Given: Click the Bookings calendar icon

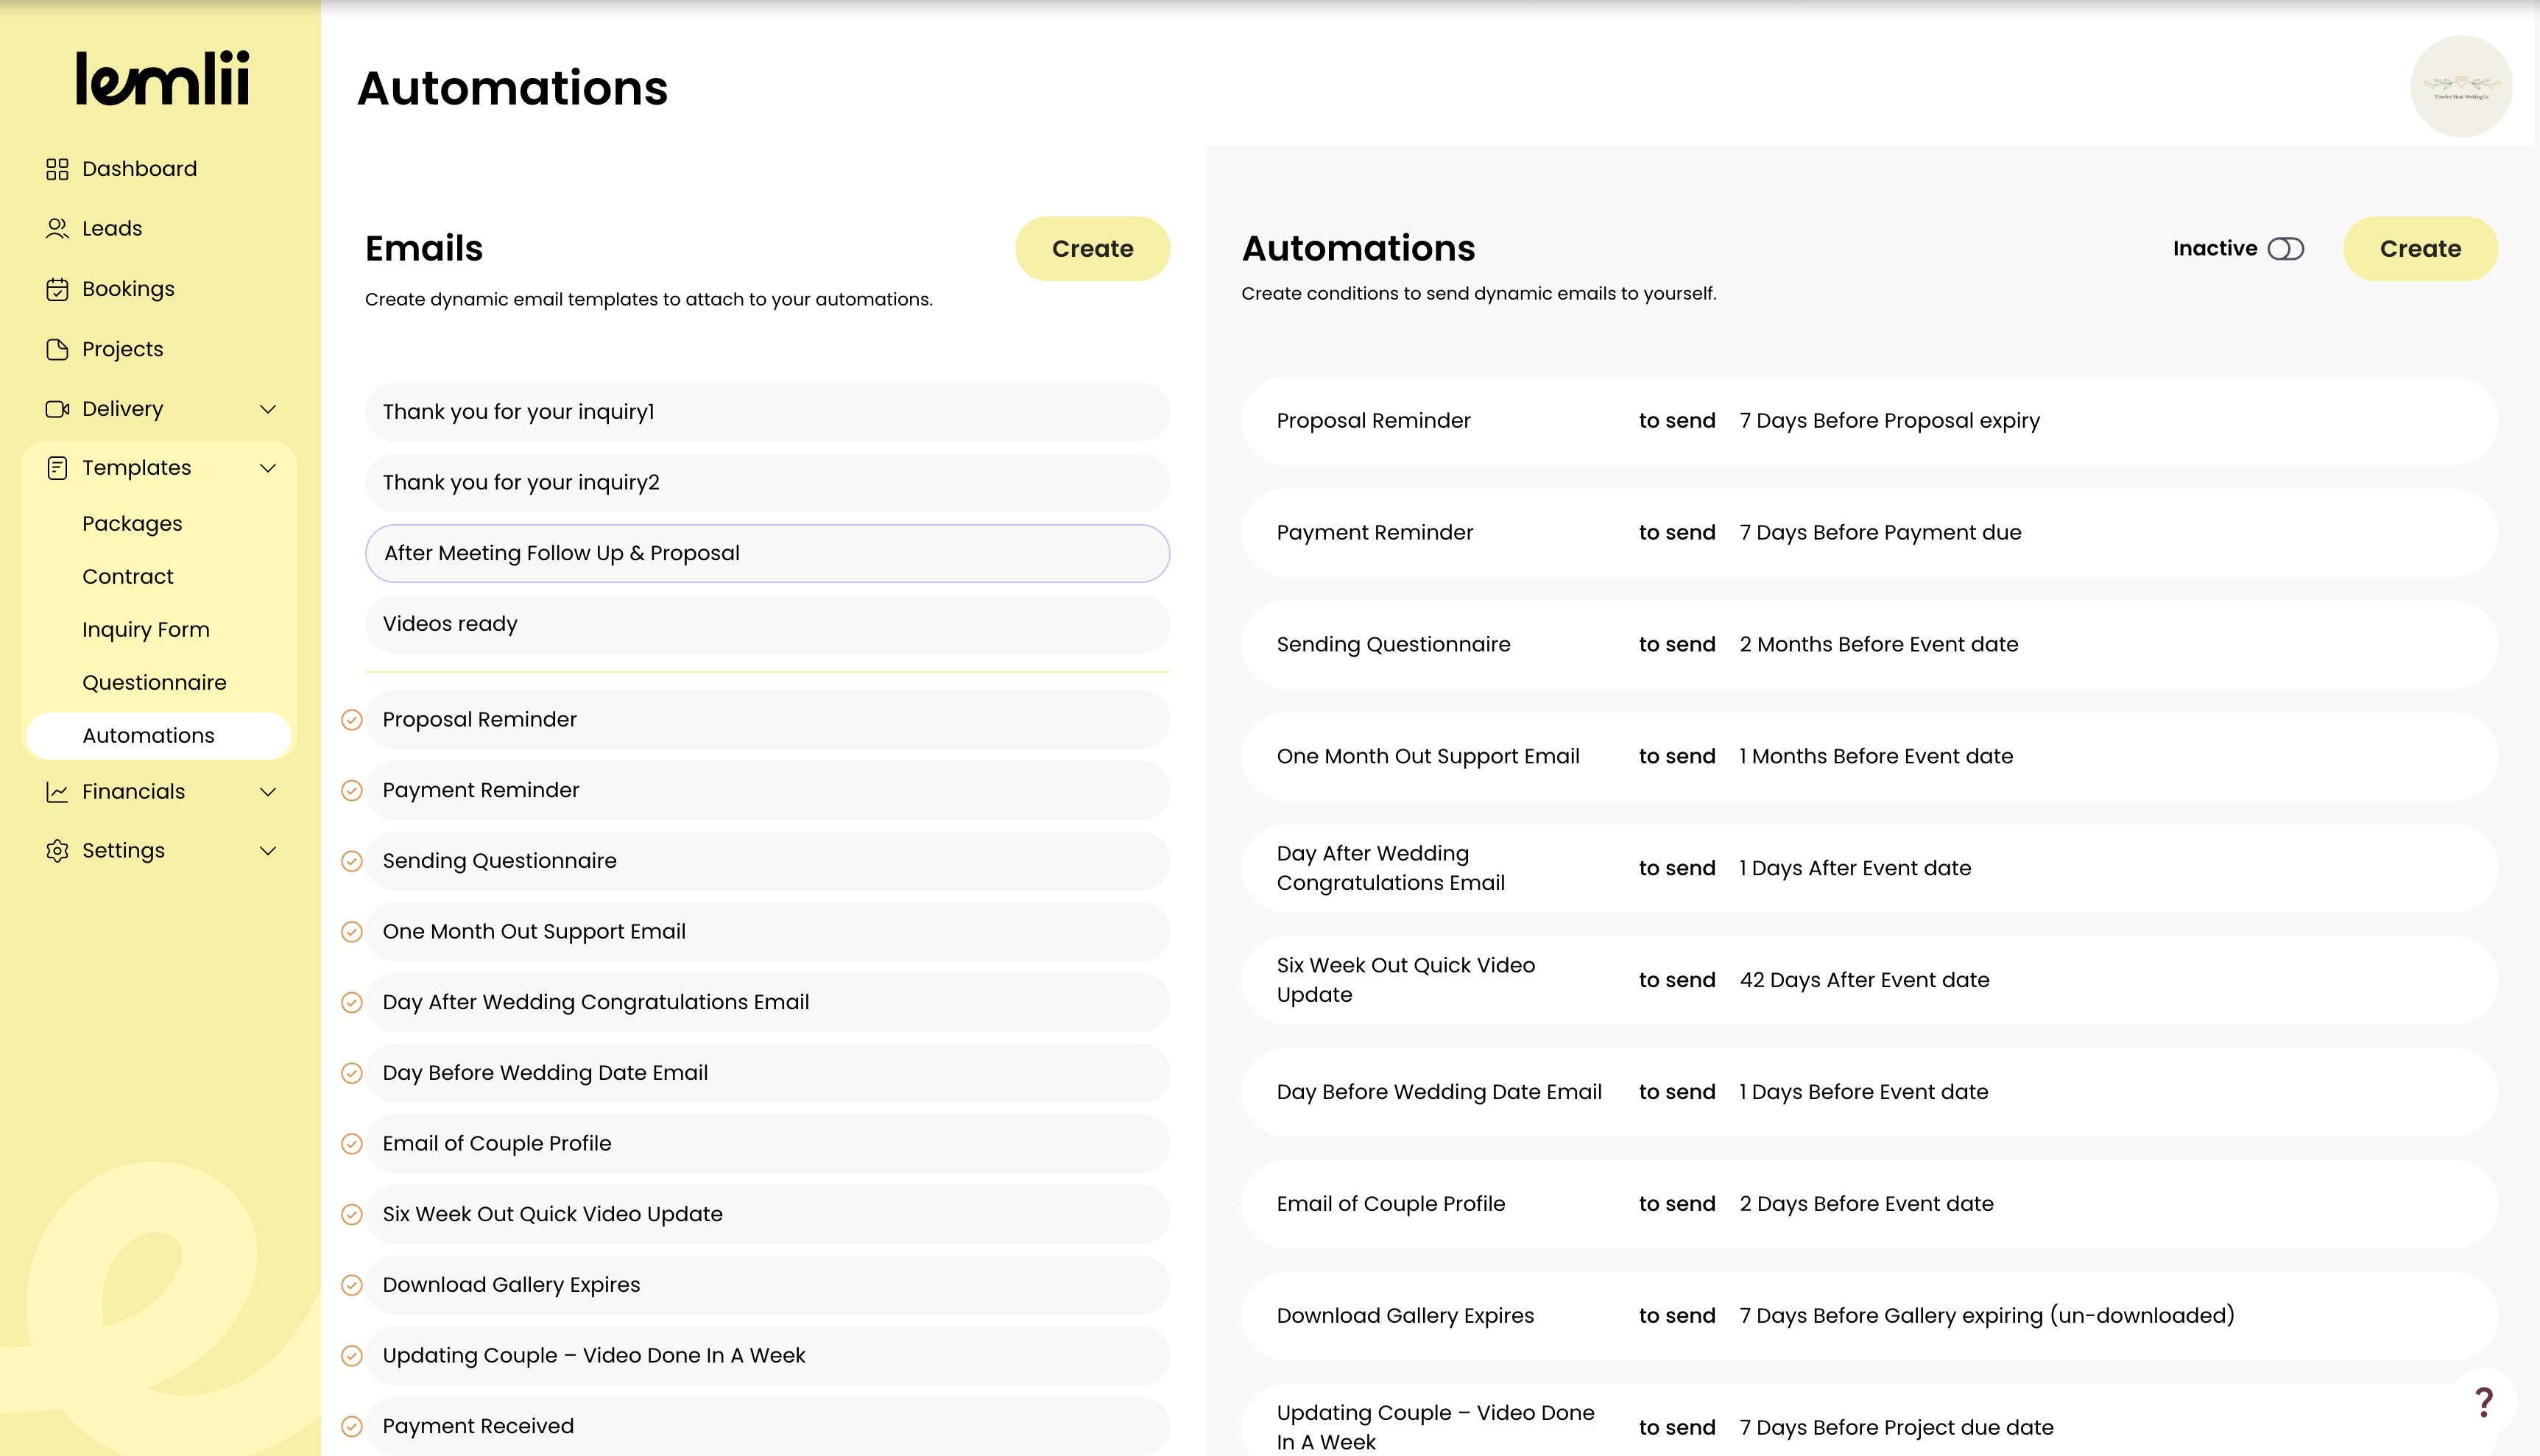Looking at the screenshot, I should 57,289.
